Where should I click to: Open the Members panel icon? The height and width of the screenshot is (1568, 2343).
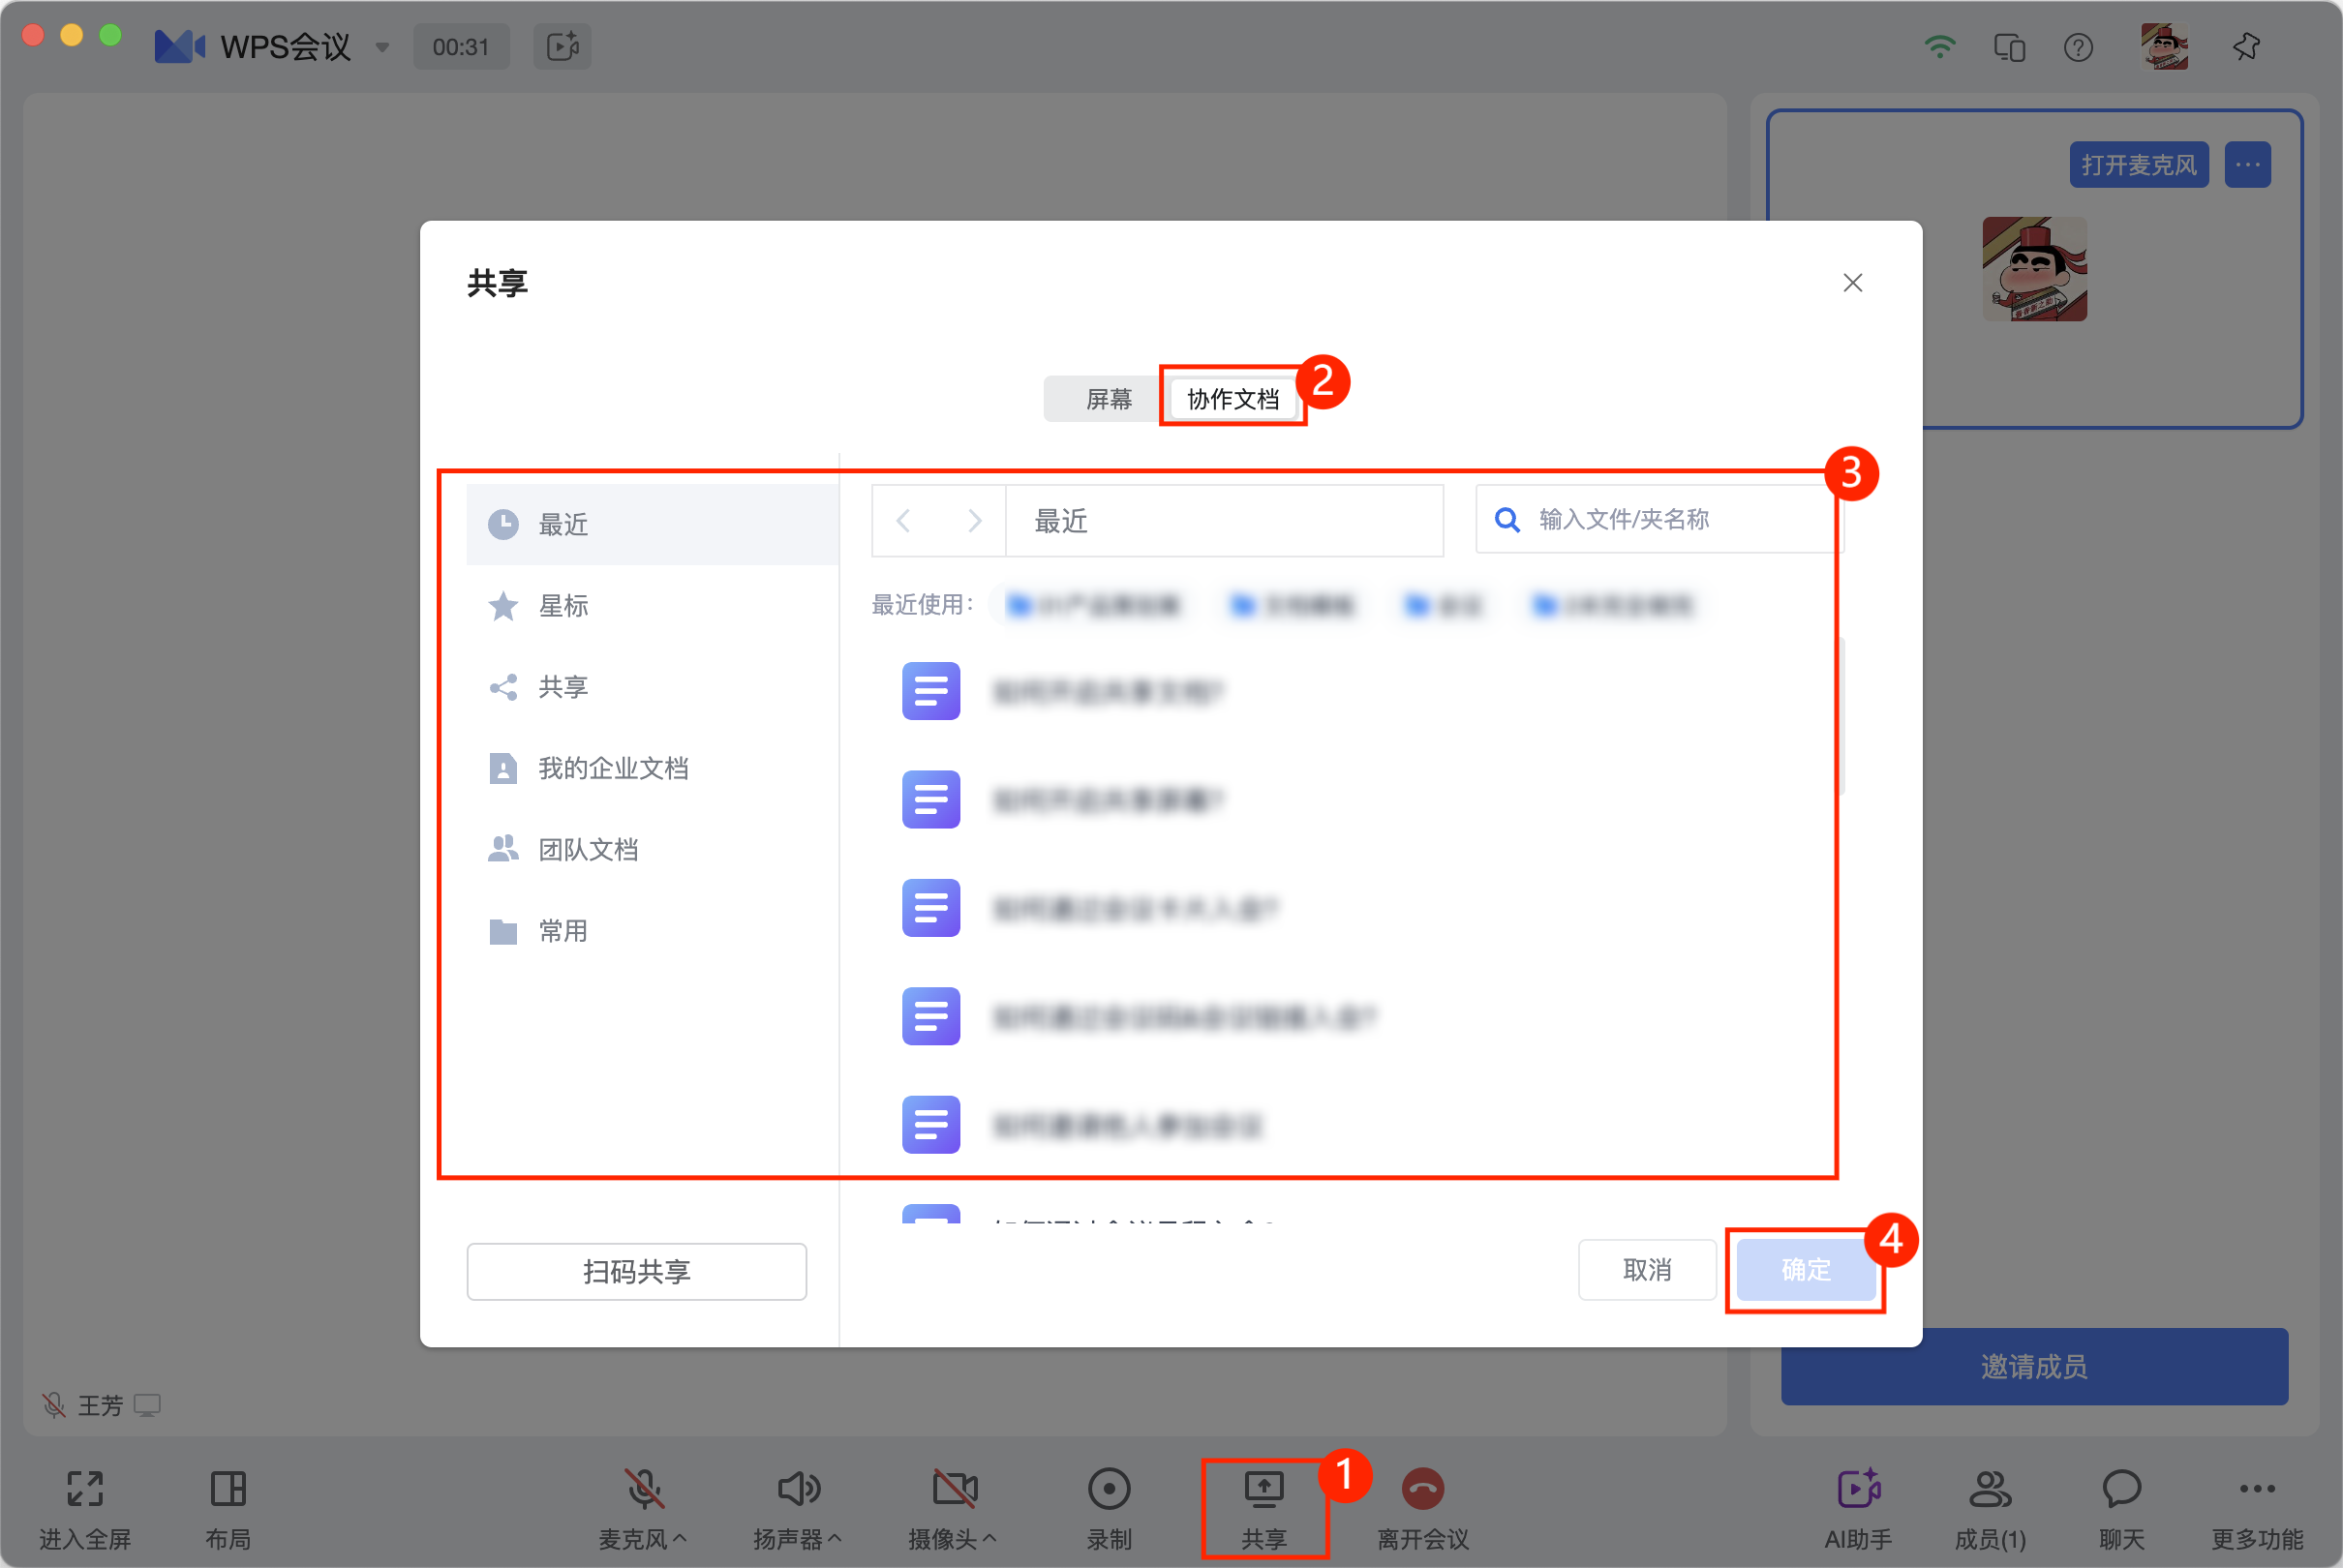(1989, 1489)
